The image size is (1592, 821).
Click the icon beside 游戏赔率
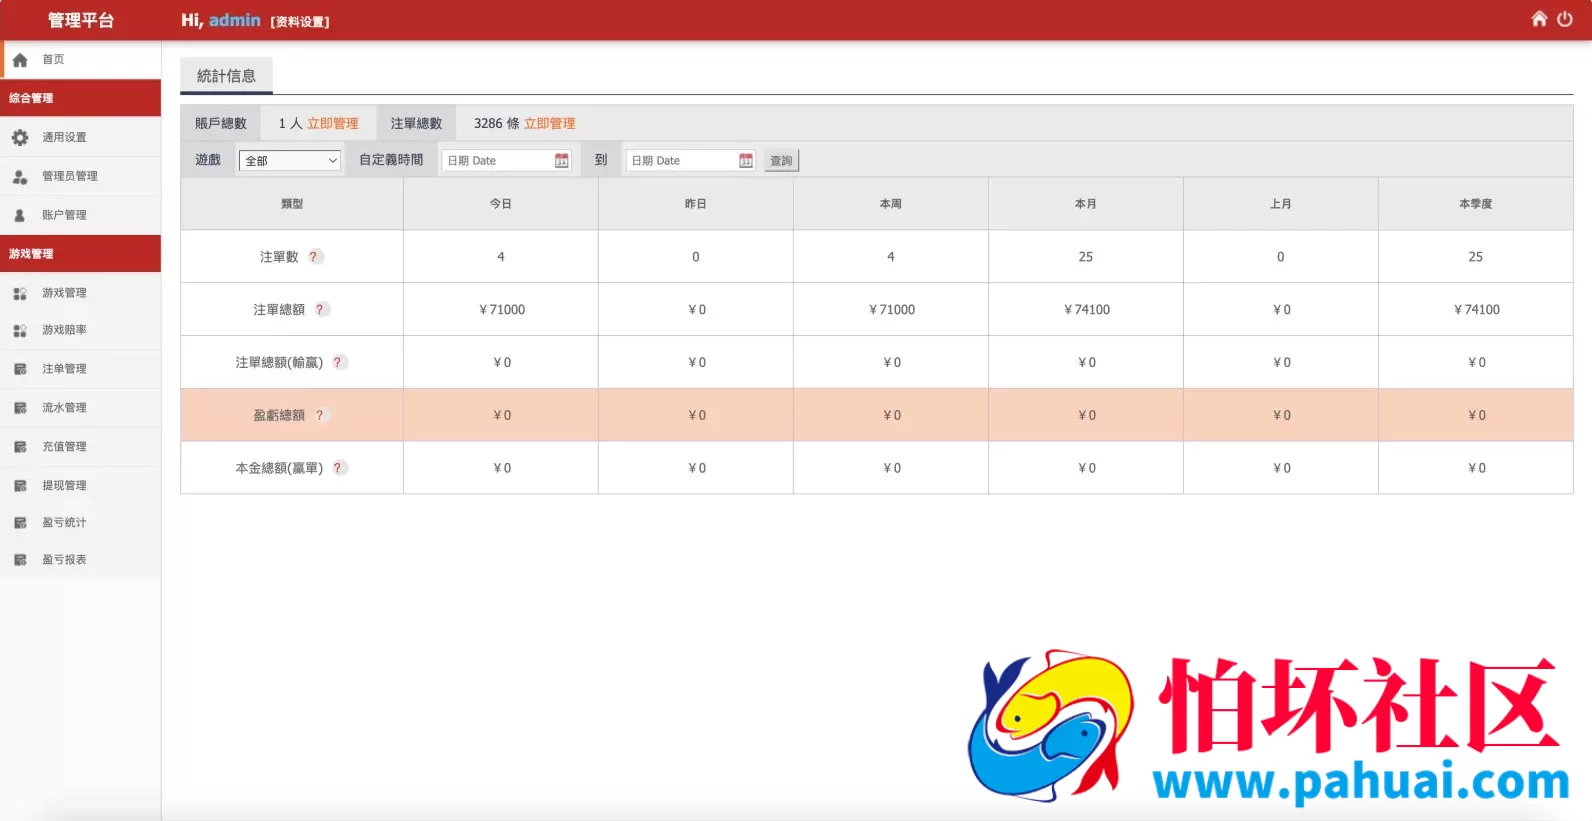point(20,330)
